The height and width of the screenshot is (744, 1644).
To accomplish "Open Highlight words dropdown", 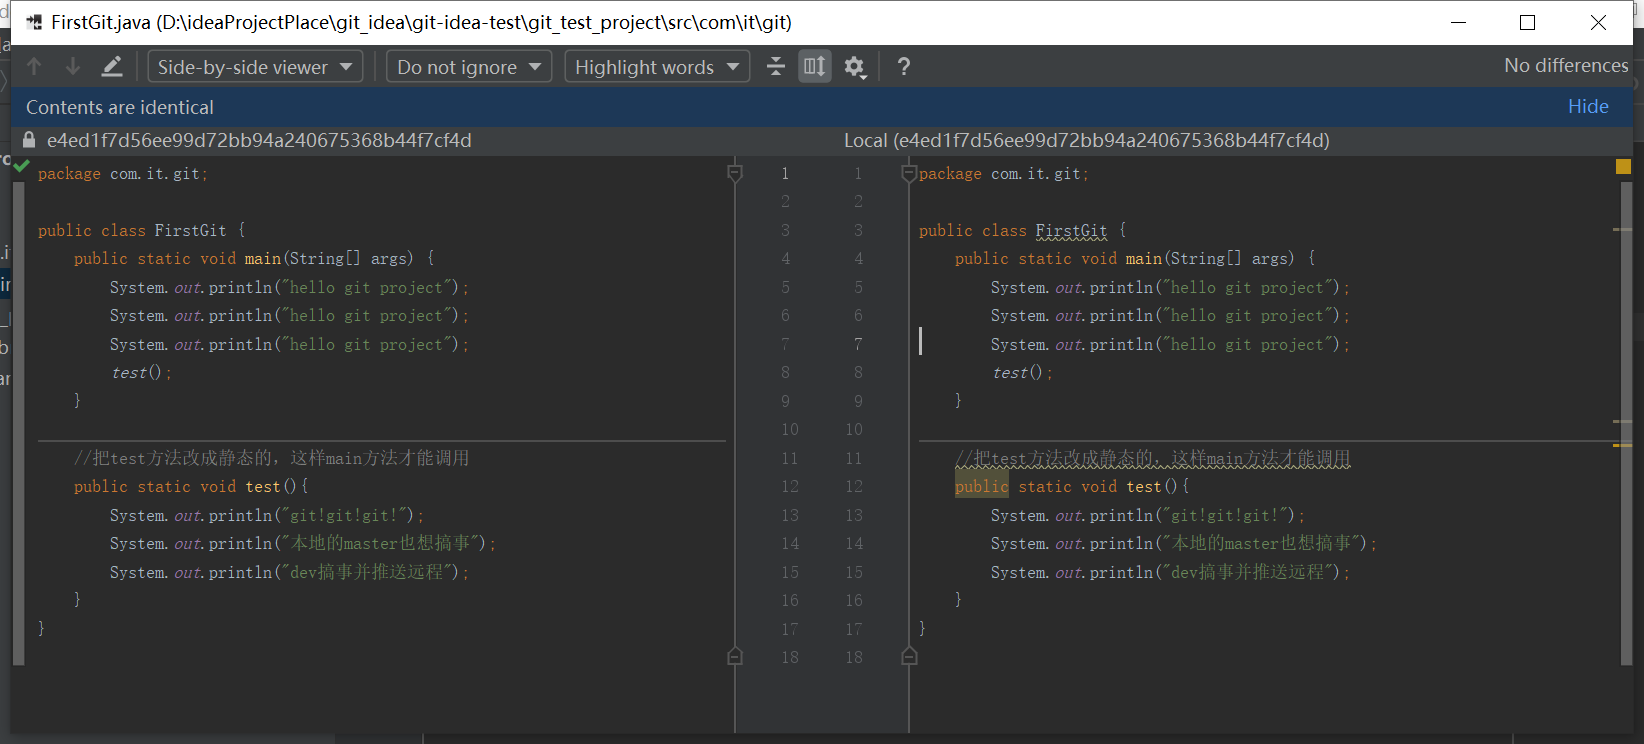I will coord(657,67).
